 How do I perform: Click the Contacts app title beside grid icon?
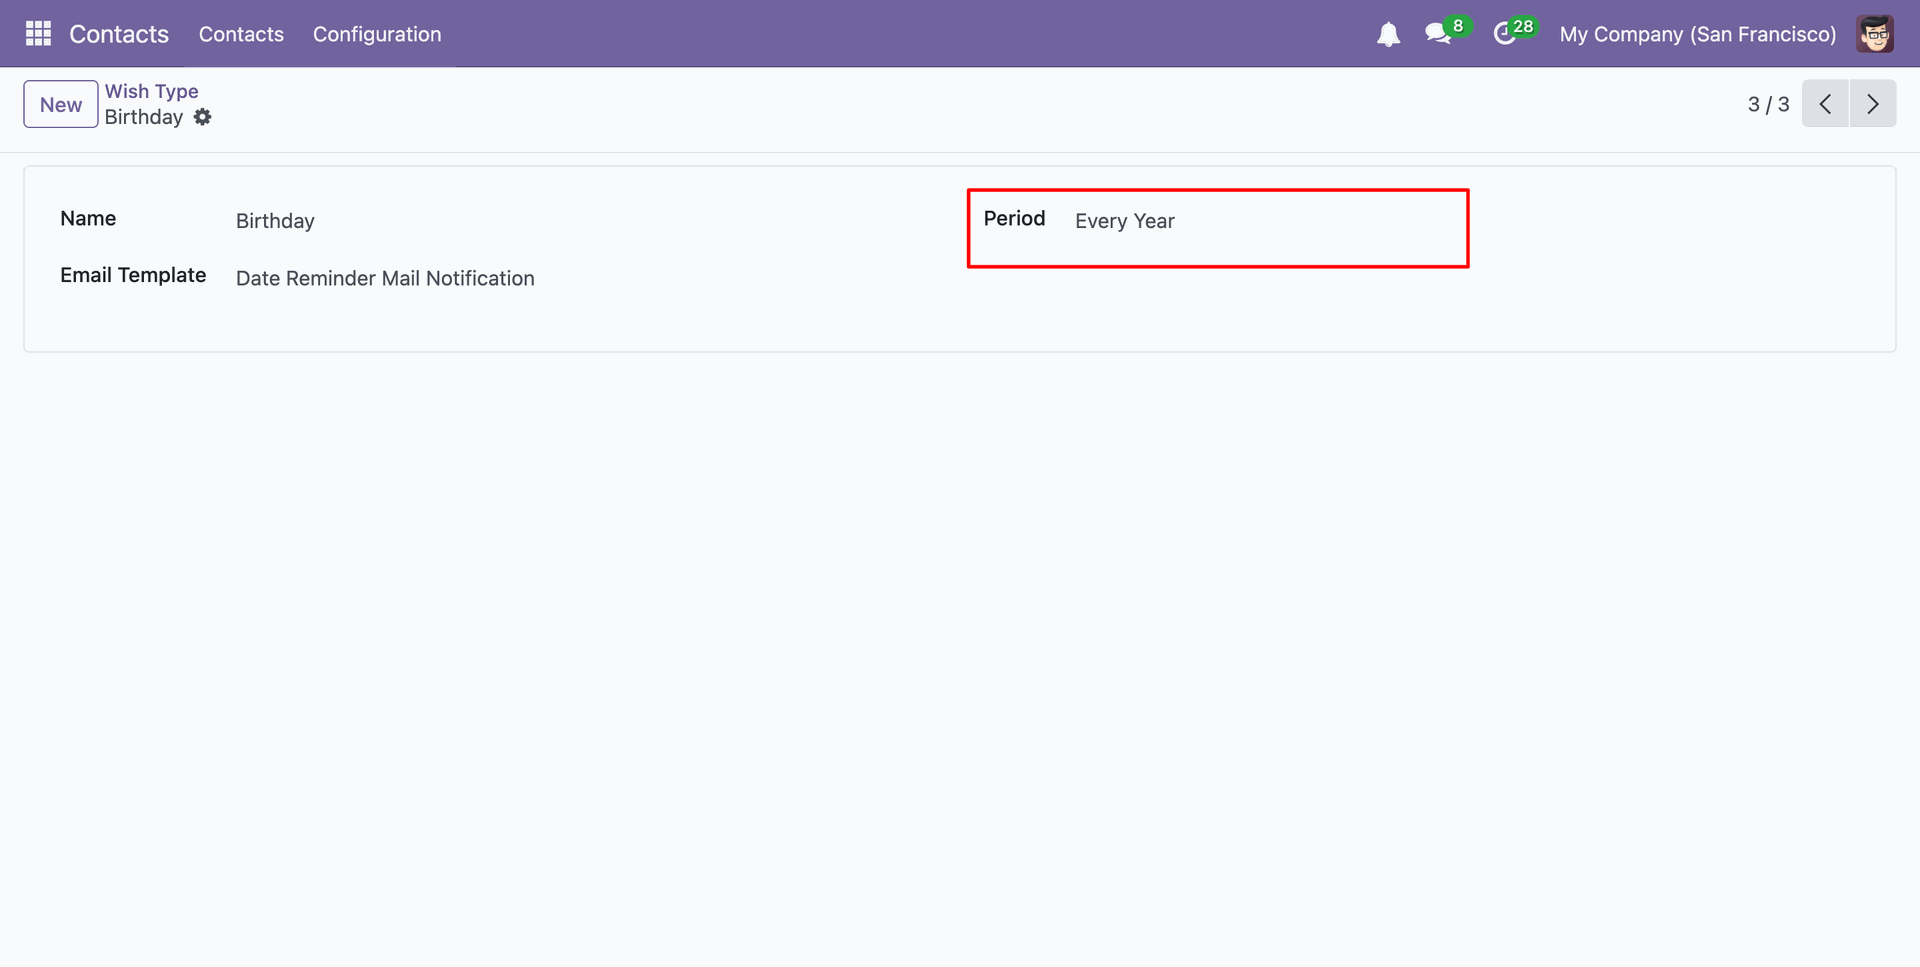click(119, 34)
